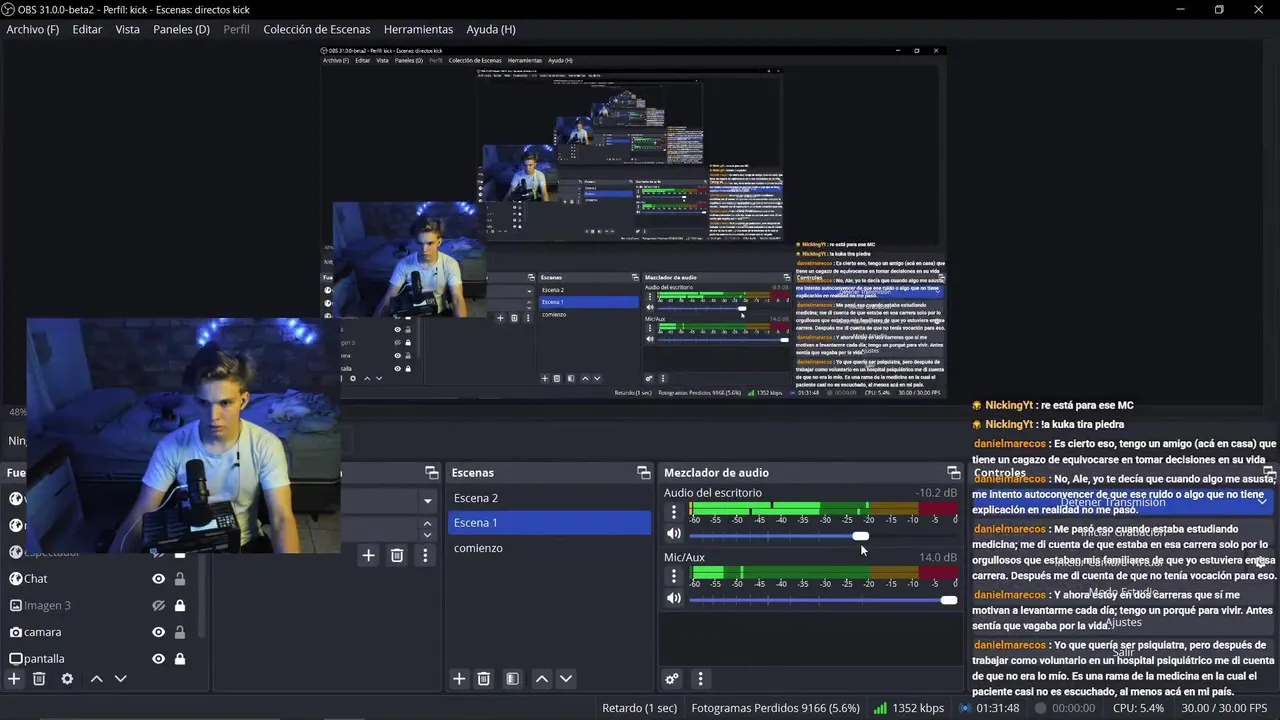
Task: Open the Colección de Escenas menu
Action: click(316, 29)
